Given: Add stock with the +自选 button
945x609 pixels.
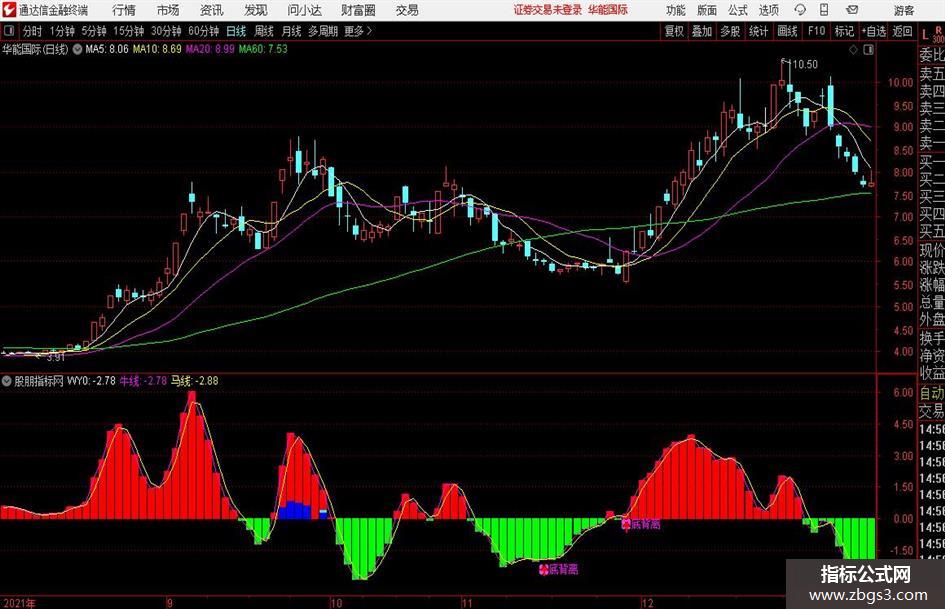Looking at the screenshot, I should 873,31.
